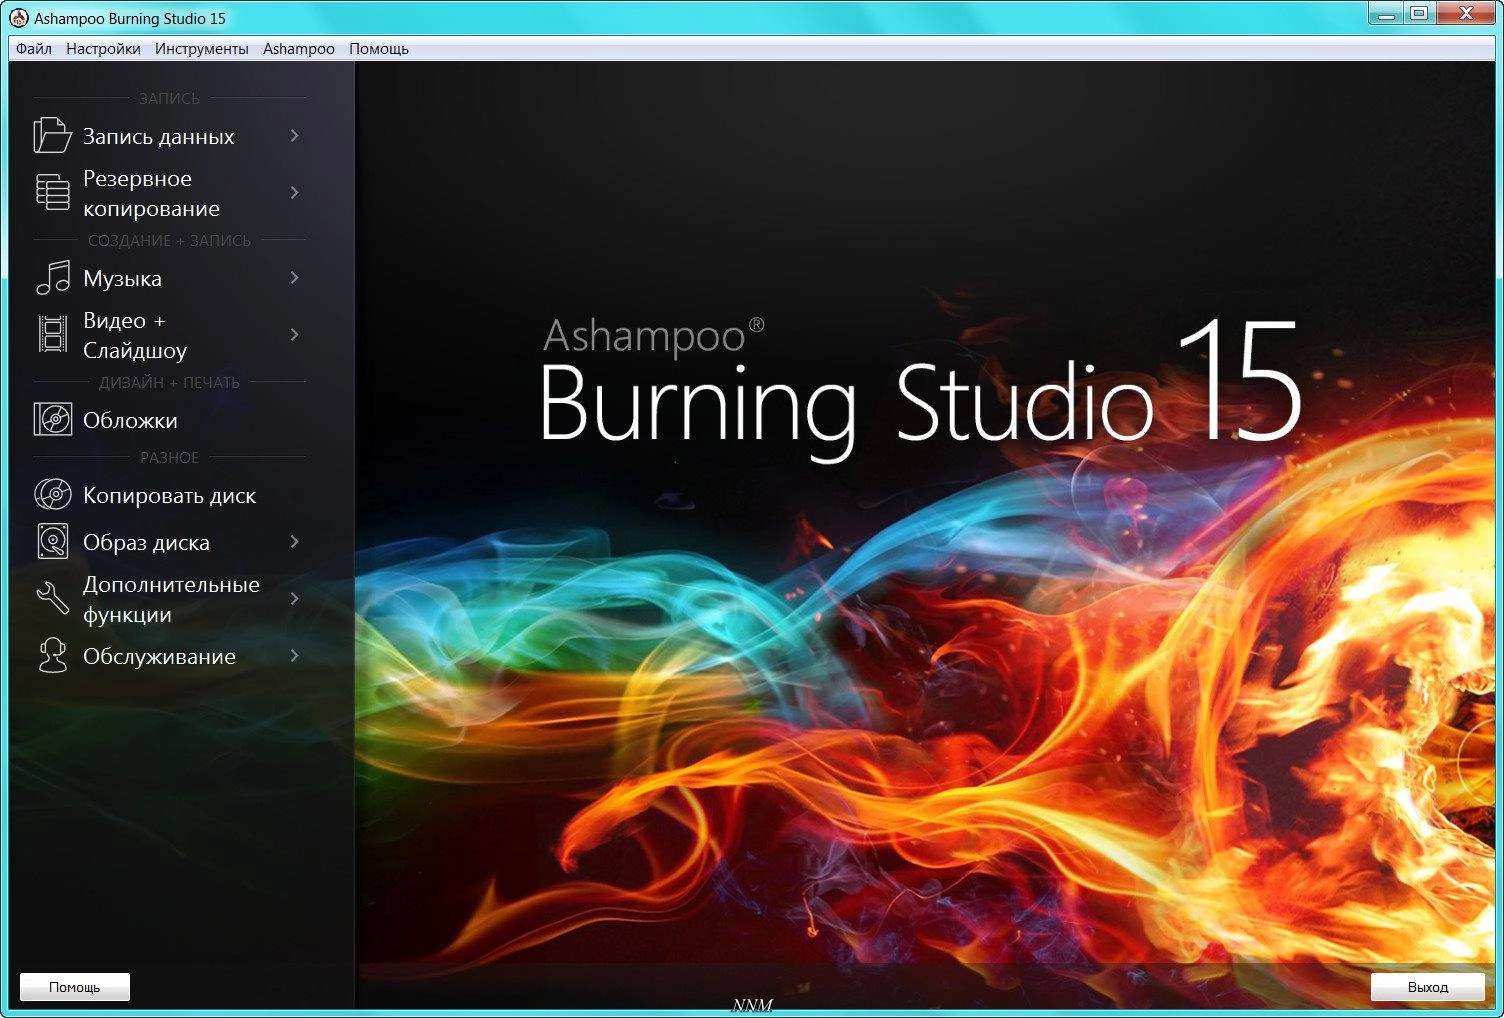Screen dimensions: 1504x1018
Task: Minimize the Ashampoo Burning Studio window
Action: [x=1385, y=14]
